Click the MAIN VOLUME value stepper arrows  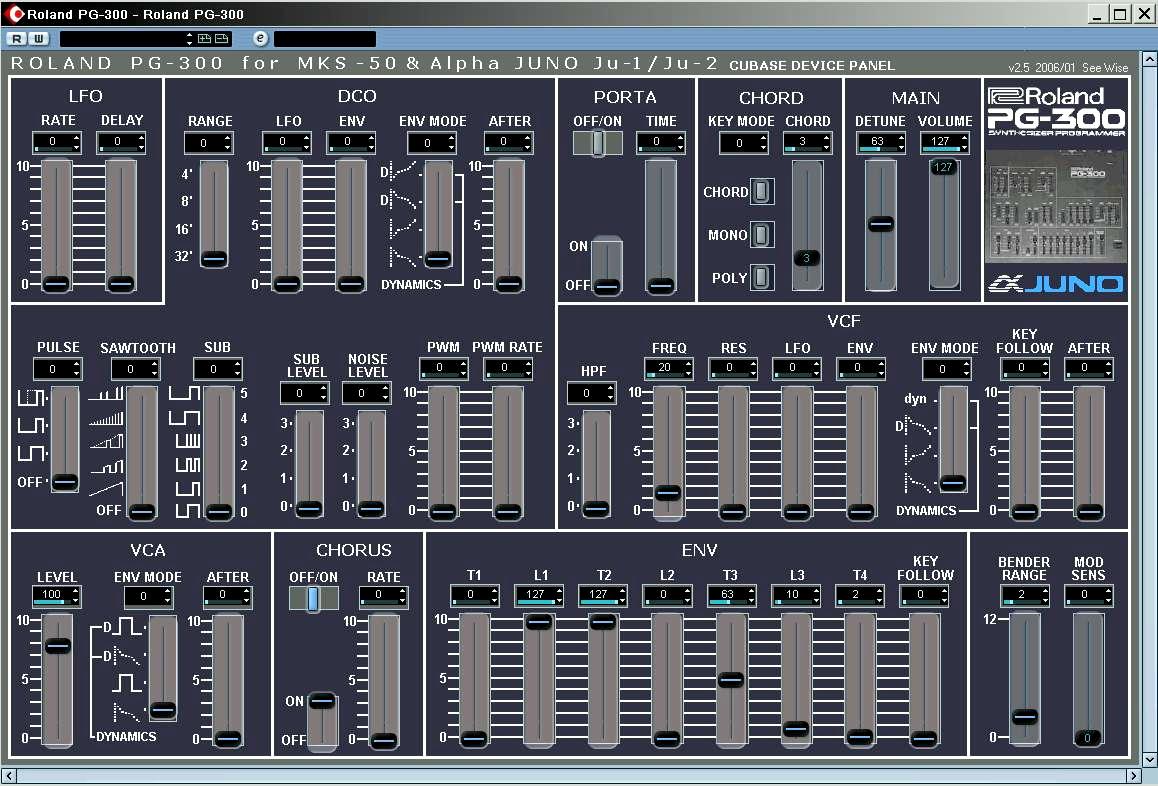coord(966,143)
